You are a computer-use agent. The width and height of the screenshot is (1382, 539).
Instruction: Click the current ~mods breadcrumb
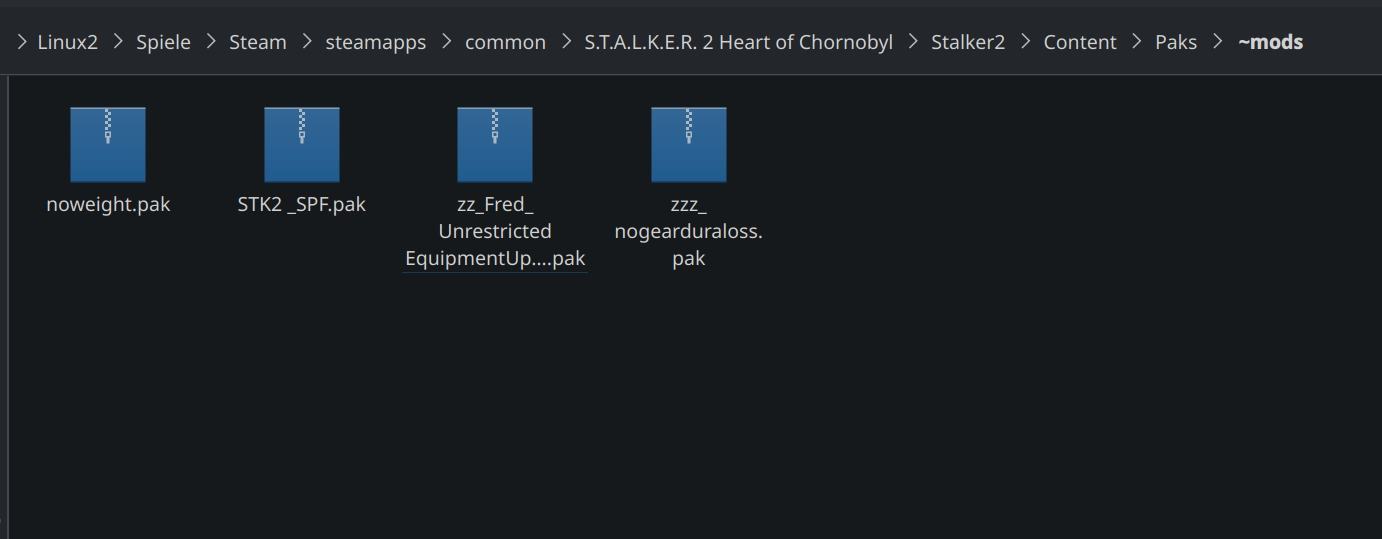(x=1270, y=42)
